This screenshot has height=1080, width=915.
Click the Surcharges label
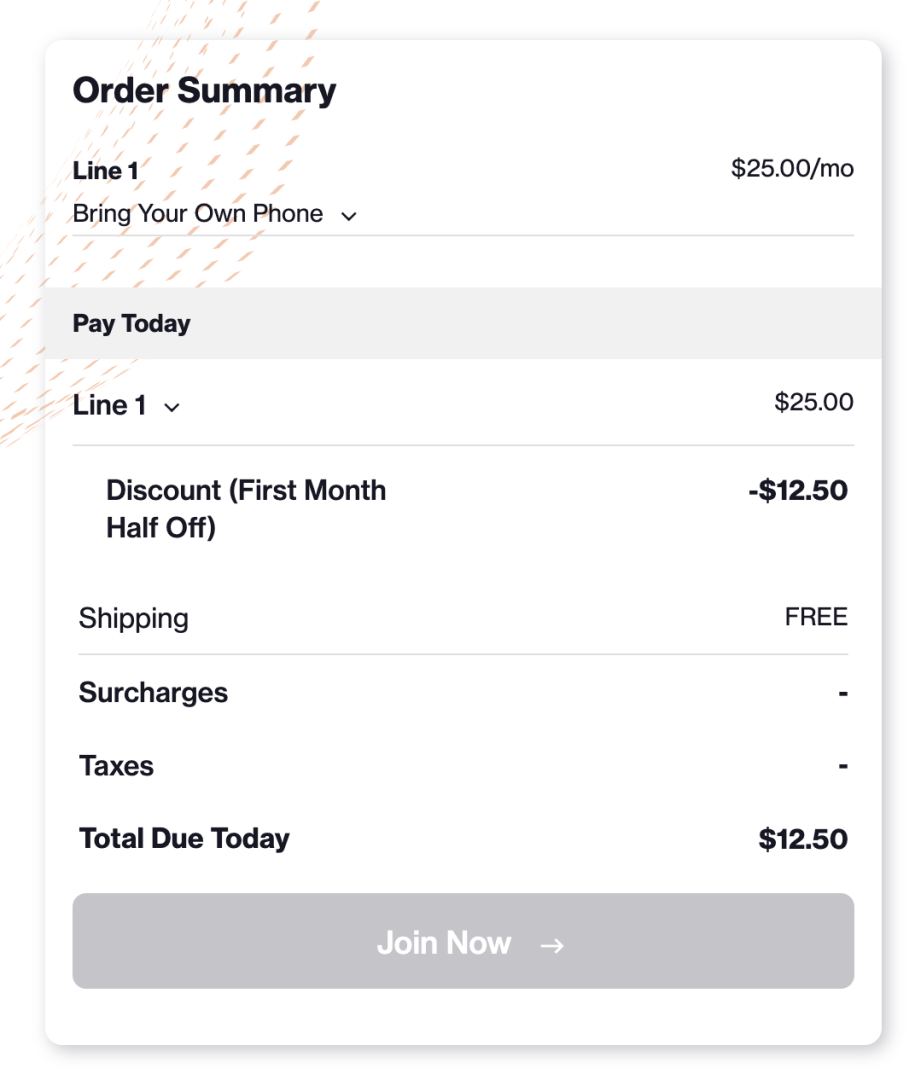coord(153,693)
